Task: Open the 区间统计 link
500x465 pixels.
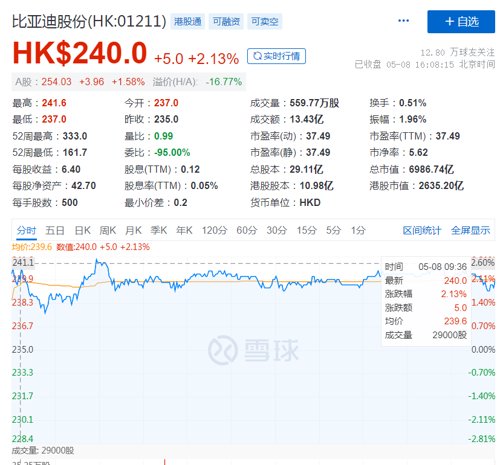Action: click(422, 230)
